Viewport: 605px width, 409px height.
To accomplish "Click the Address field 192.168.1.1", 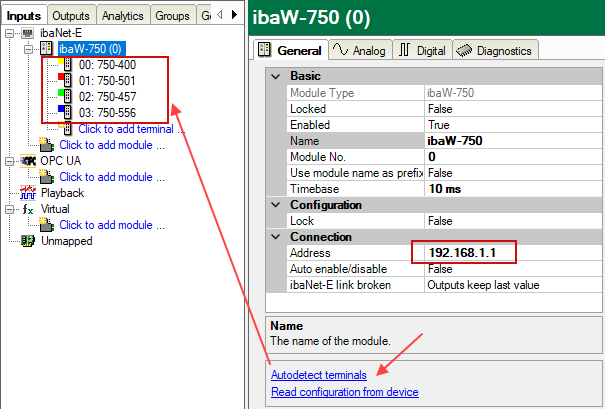I will click(x=464, y=252).
